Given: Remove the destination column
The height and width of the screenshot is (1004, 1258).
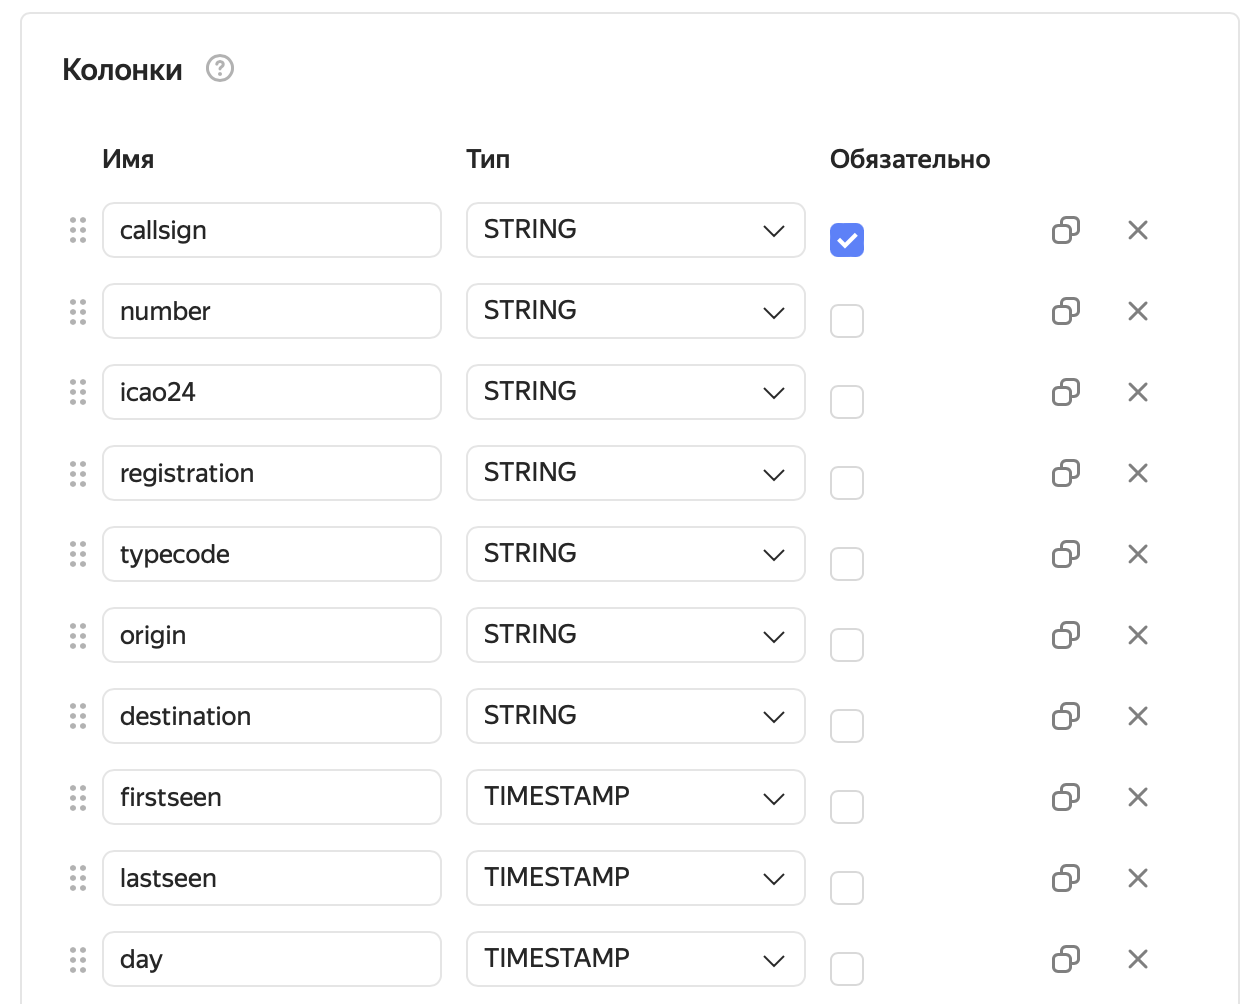Looking at the screenshot, I should pyautogui.click(x=1138, y=716).
